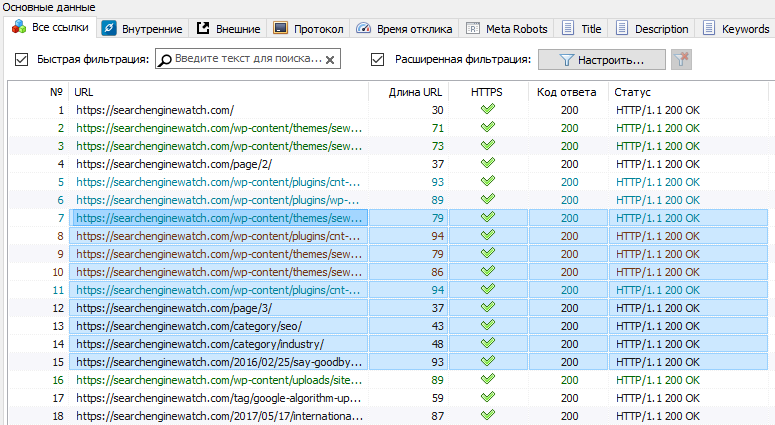Click row number 15 in the table
Image resolution: width=775 pixels, height=425 pixels.
(58, 362)
